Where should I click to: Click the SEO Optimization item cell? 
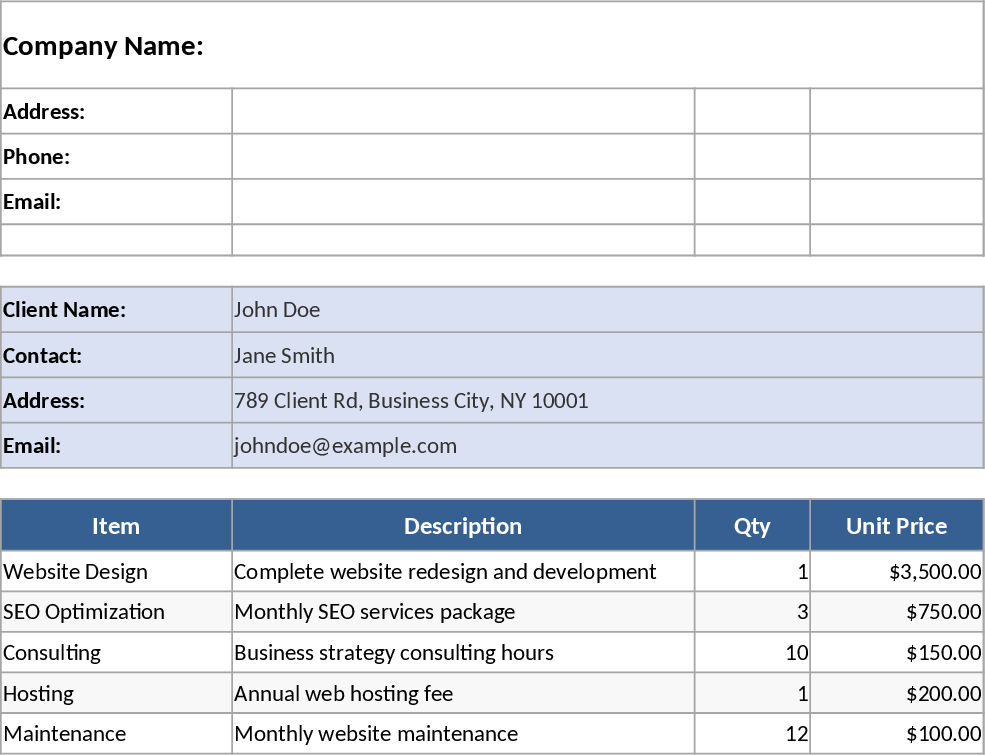(116, 612)
